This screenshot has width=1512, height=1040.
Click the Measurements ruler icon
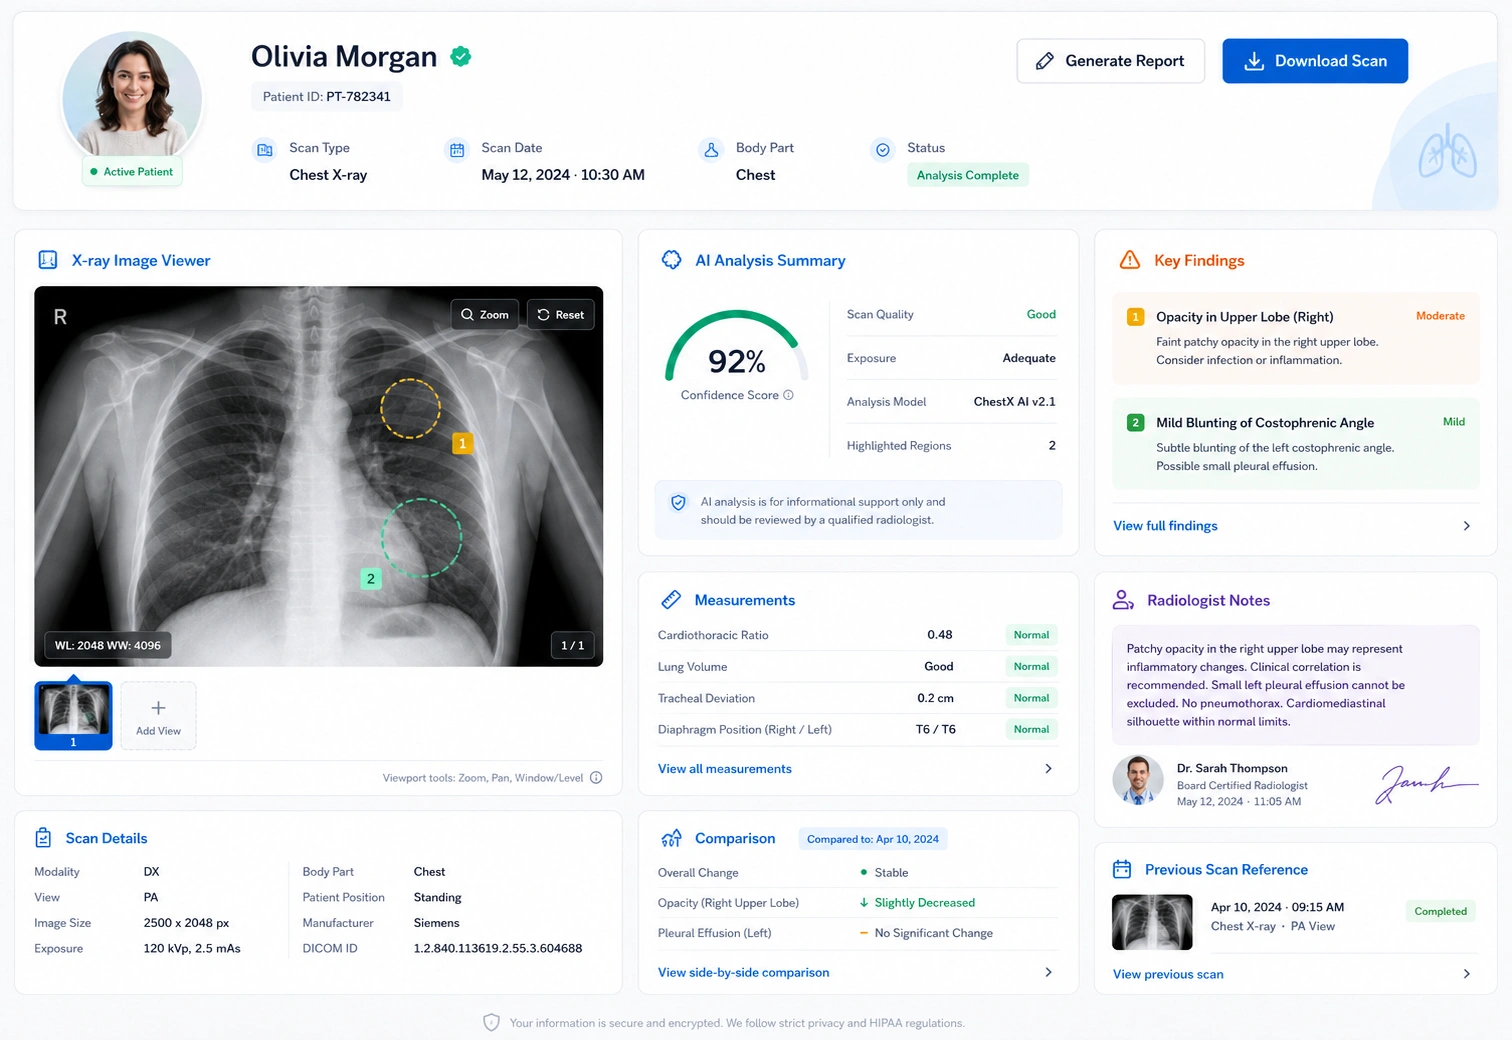[x=671, y=600]
